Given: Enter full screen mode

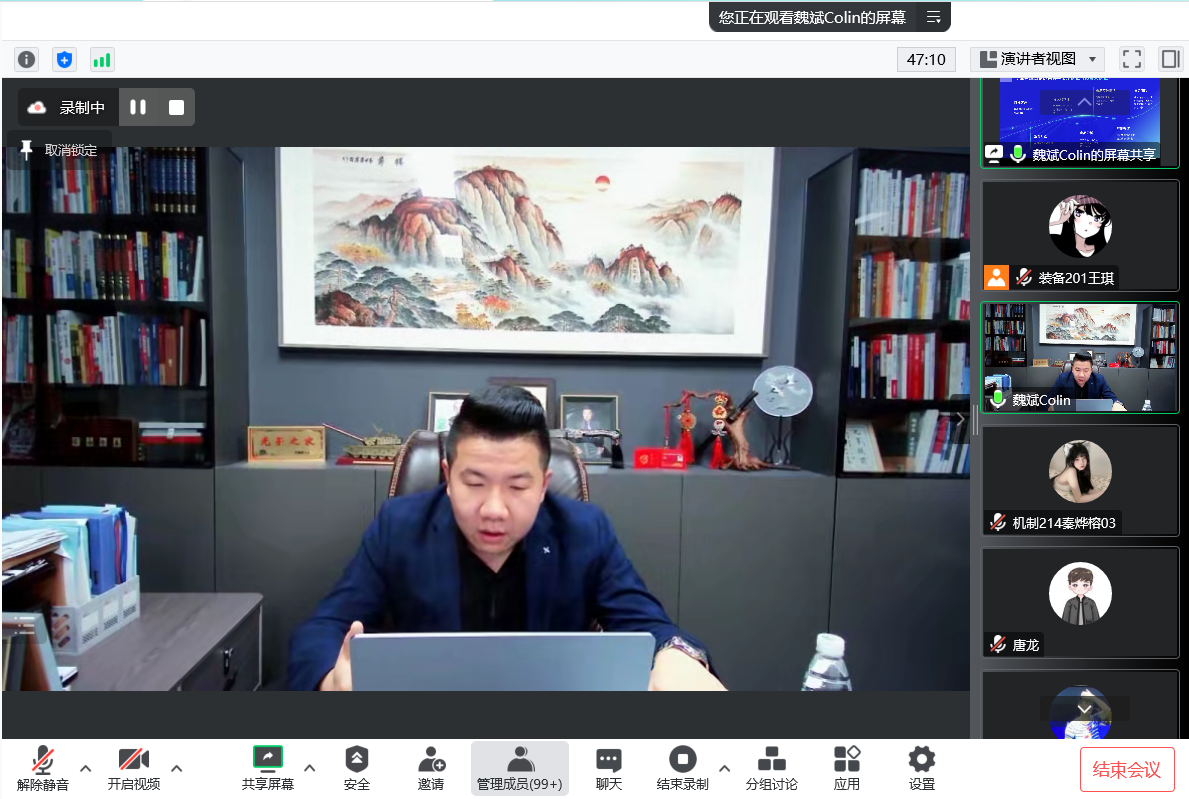Looking at the screenshot, I should pyautogui.click(x=1131, y=59).
